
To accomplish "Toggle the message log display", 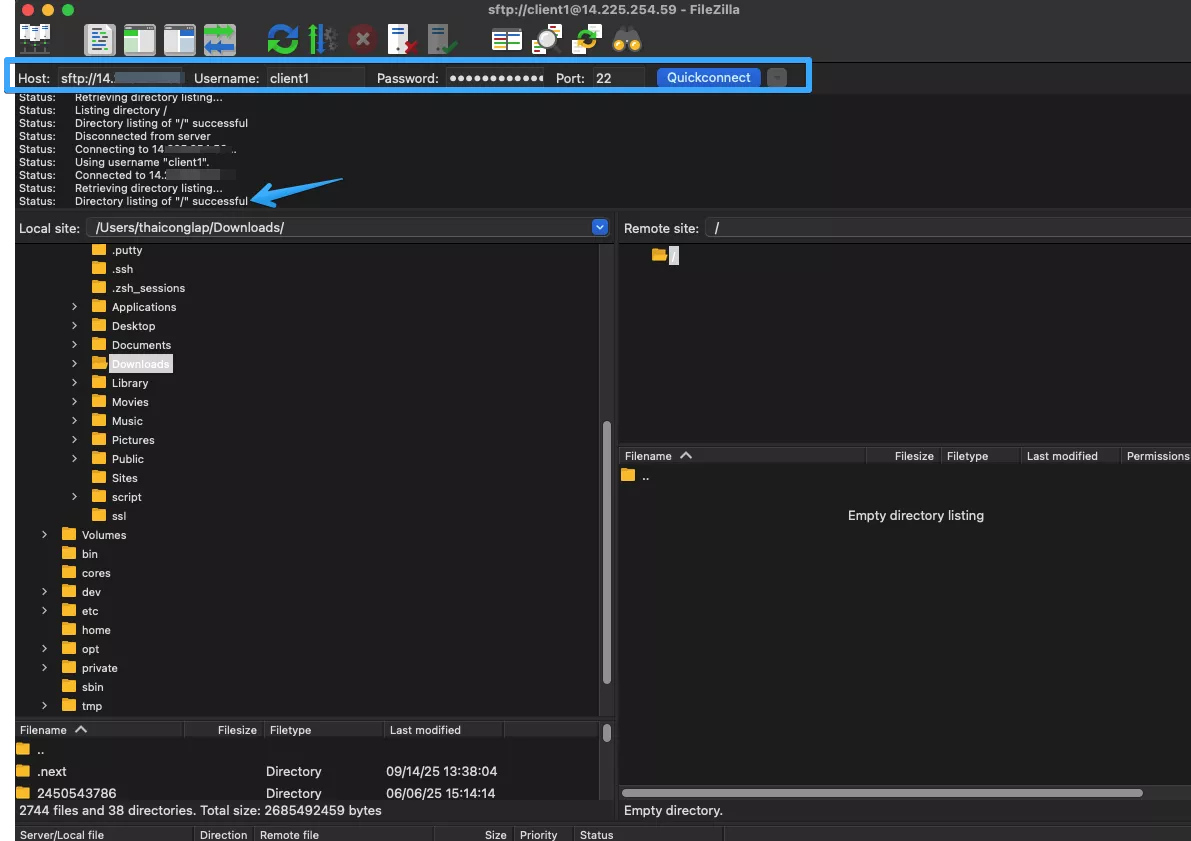I will point(100,38).
